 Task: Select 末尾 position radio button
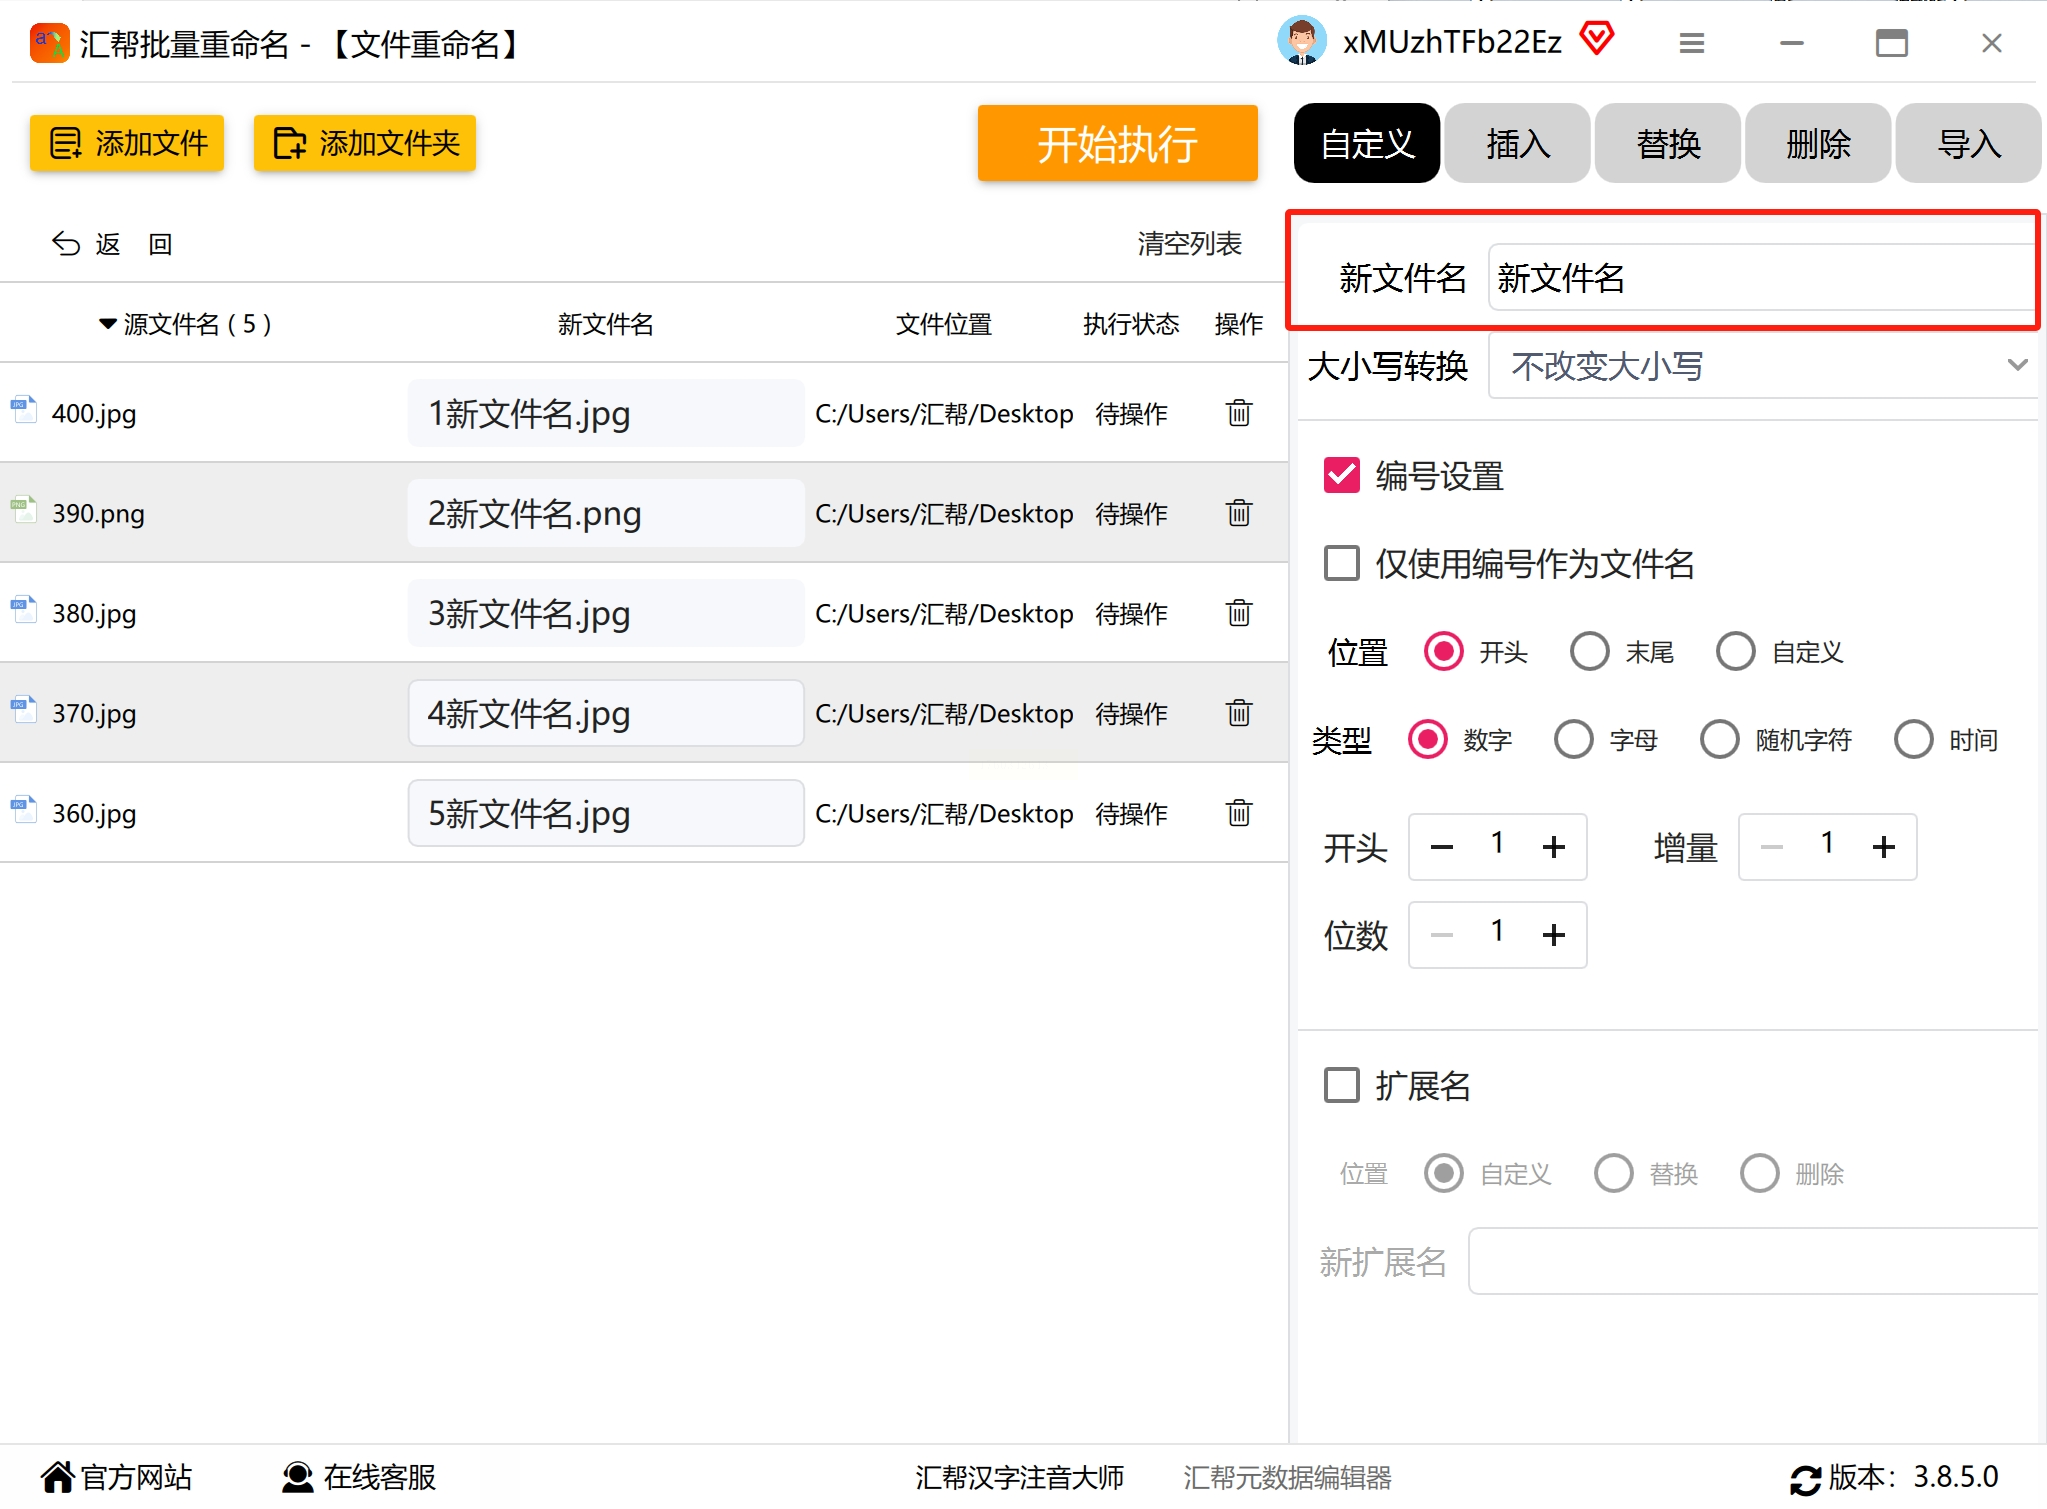[x=1589, y=652]
